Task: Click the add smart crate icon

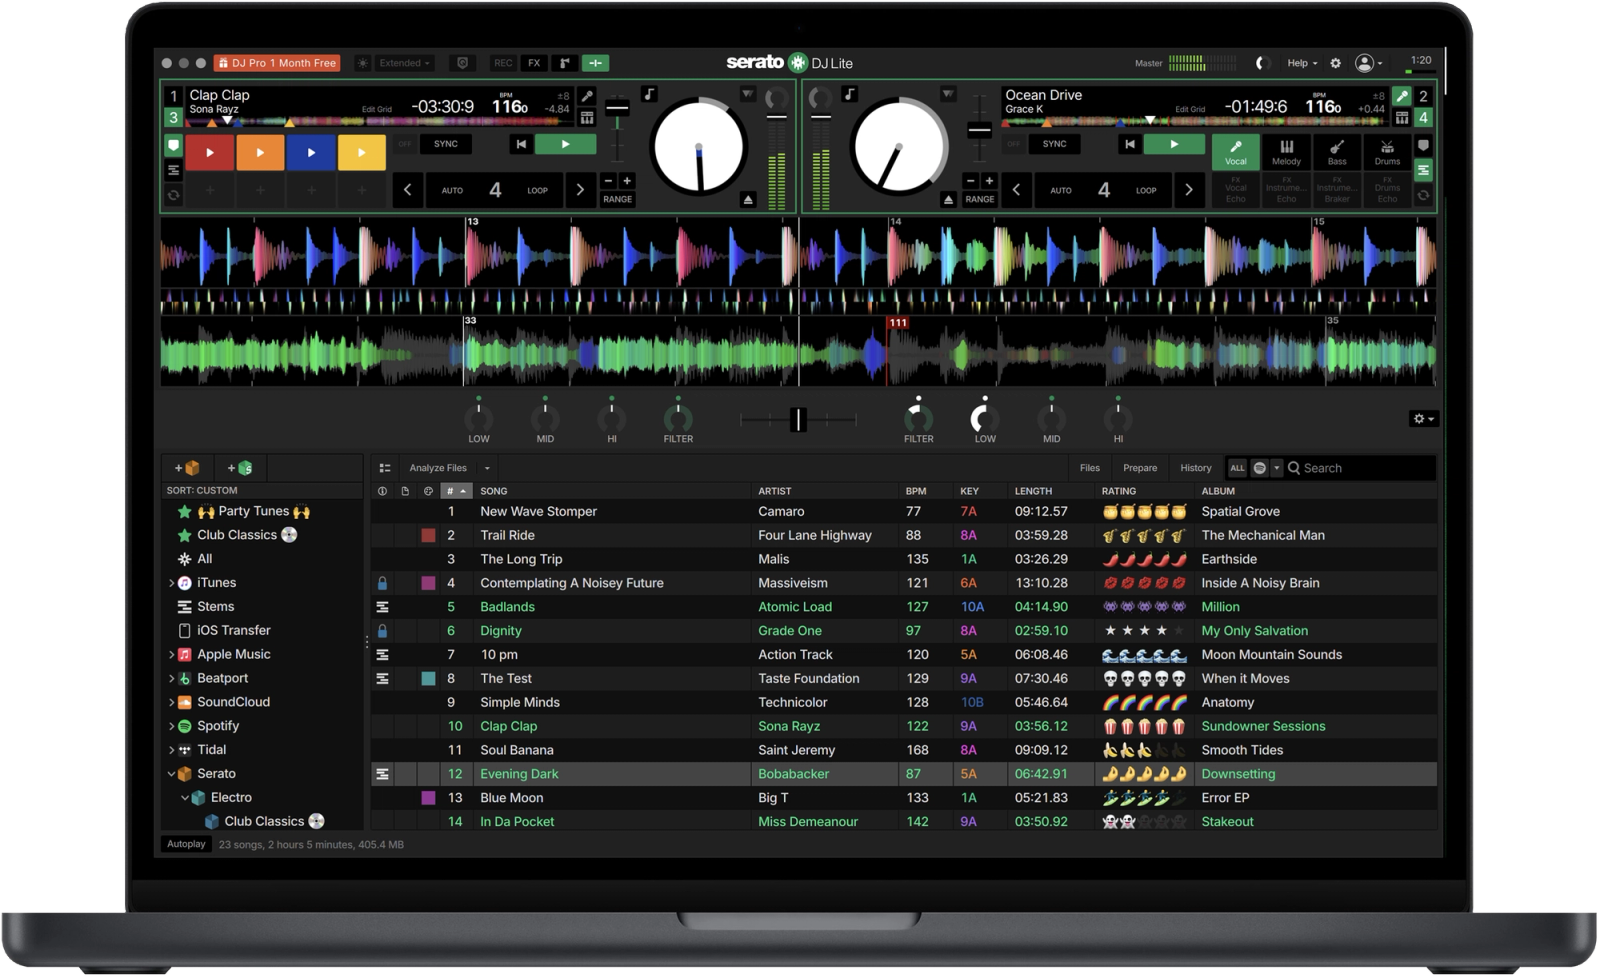Action: click(x=240, y=468)
